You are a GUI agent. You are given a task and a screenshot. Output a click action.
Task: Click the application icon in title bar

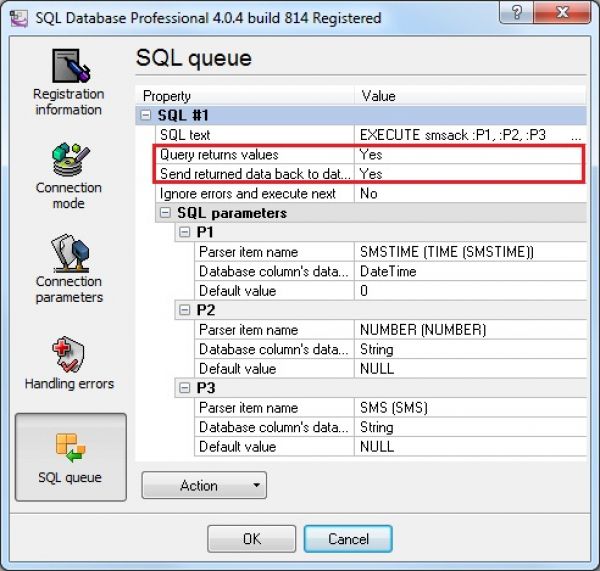point(18,18)
